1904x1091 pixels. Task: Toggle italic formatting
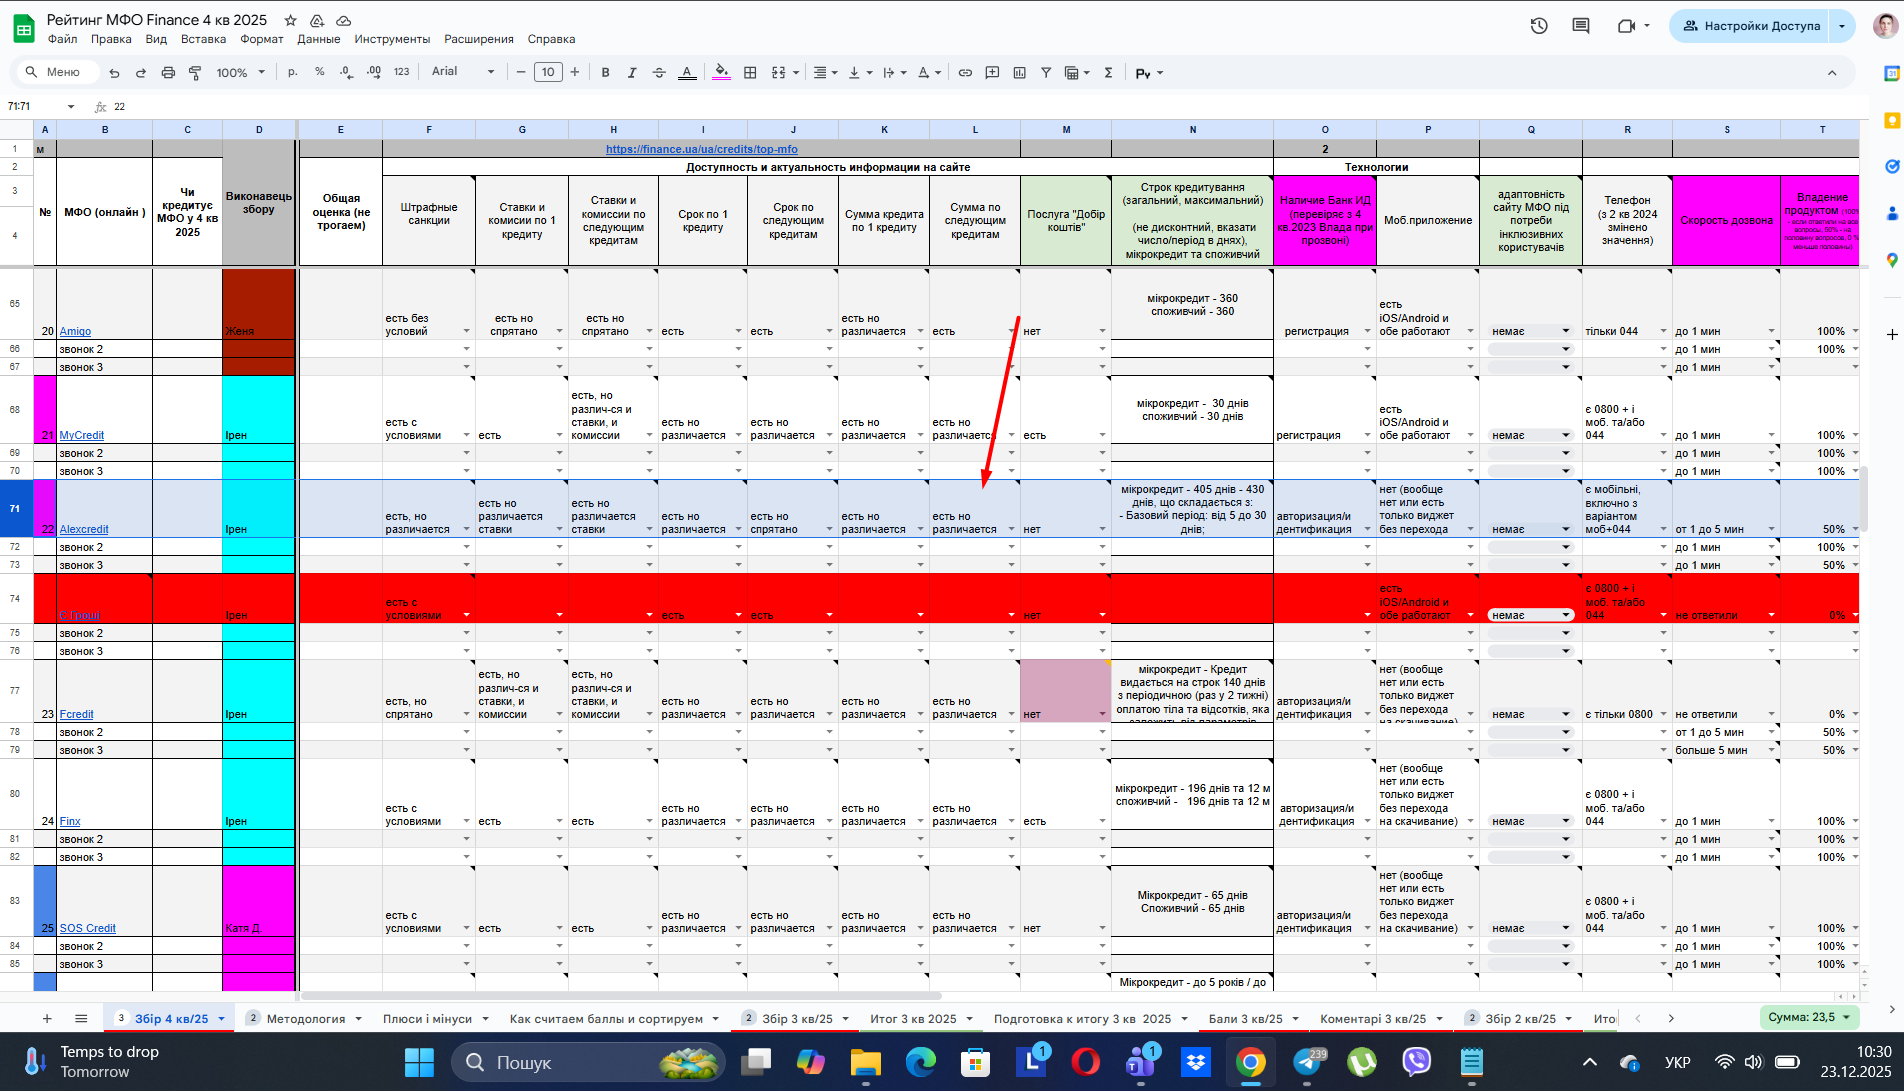coord(632,73)
